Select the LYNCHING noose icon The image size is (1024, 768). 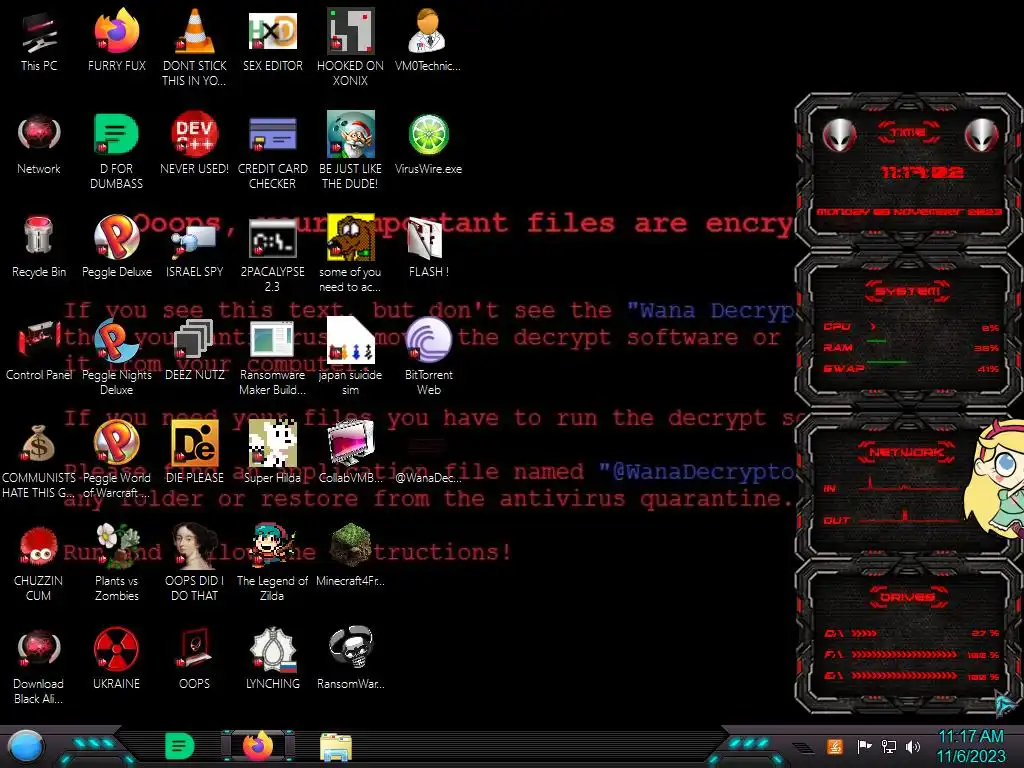coord(273,649)
